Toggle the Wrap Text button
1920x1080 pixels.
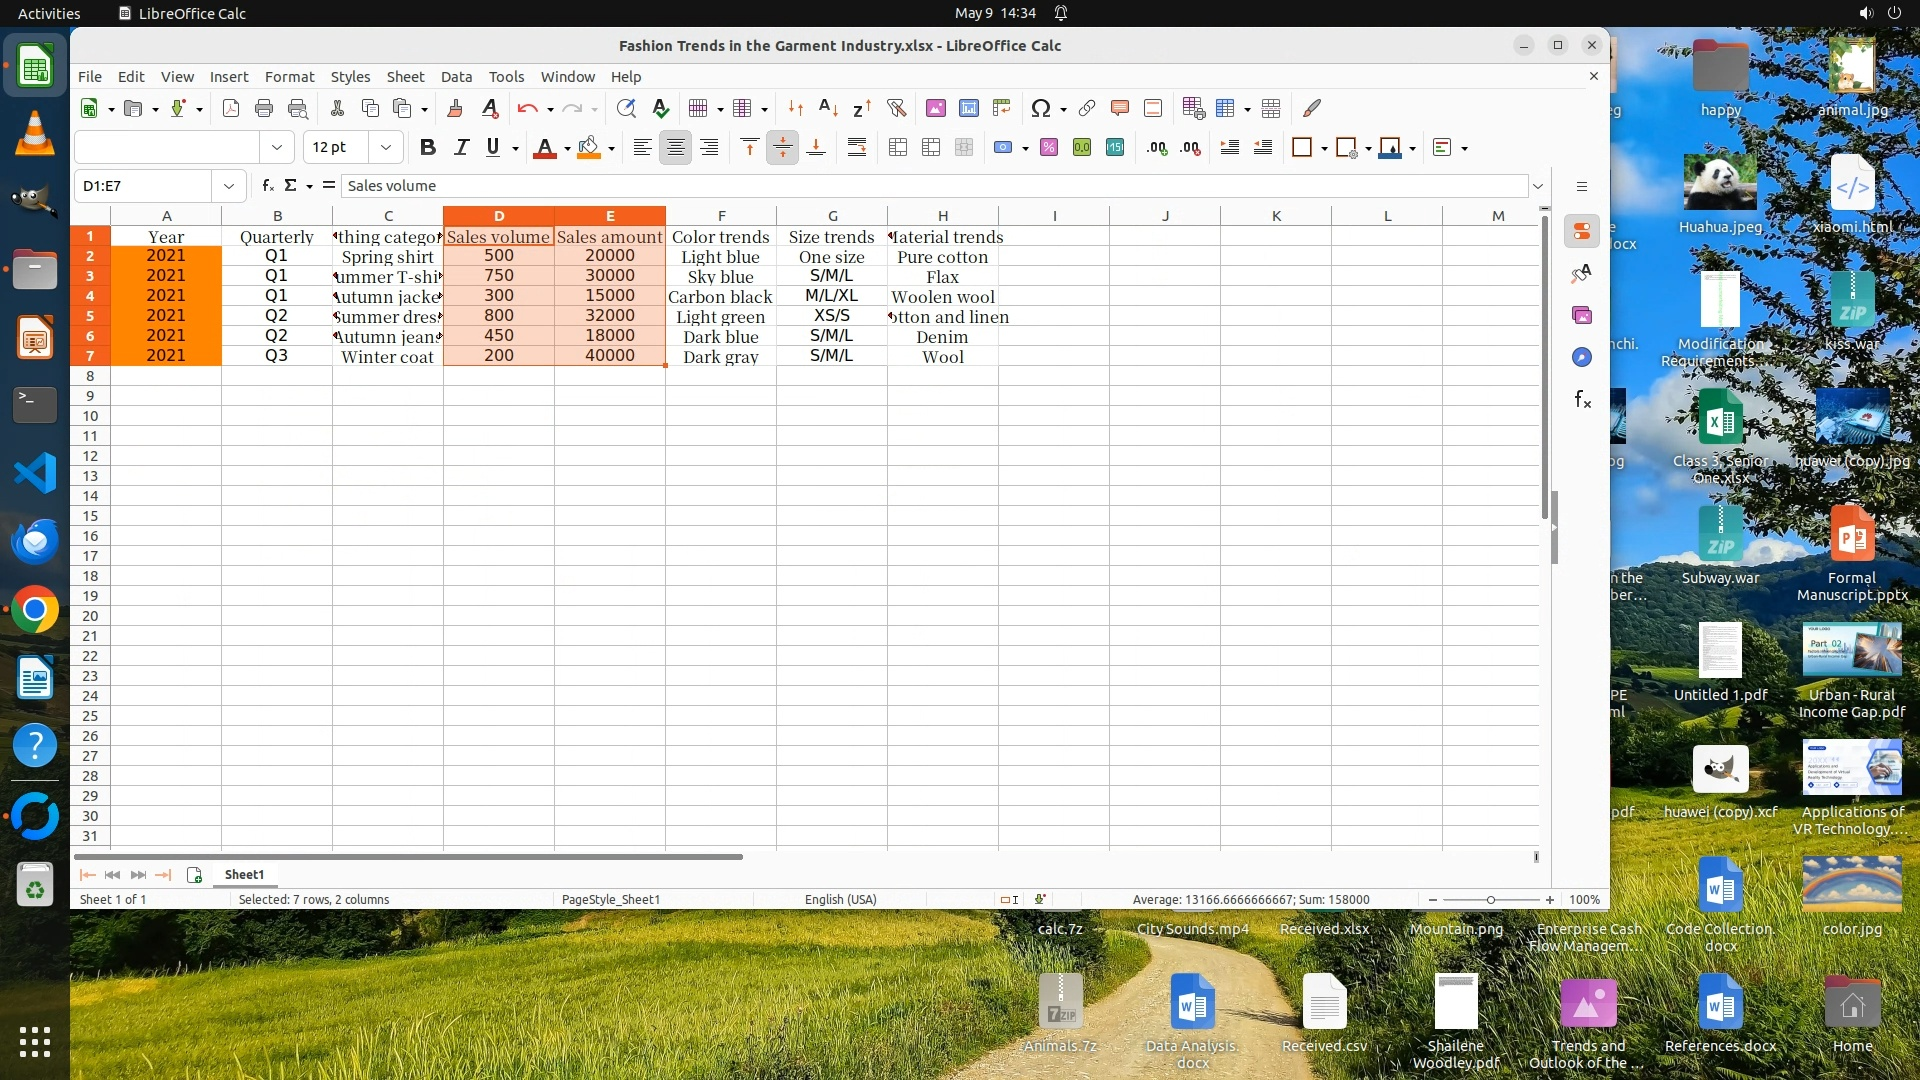(857, 148)
